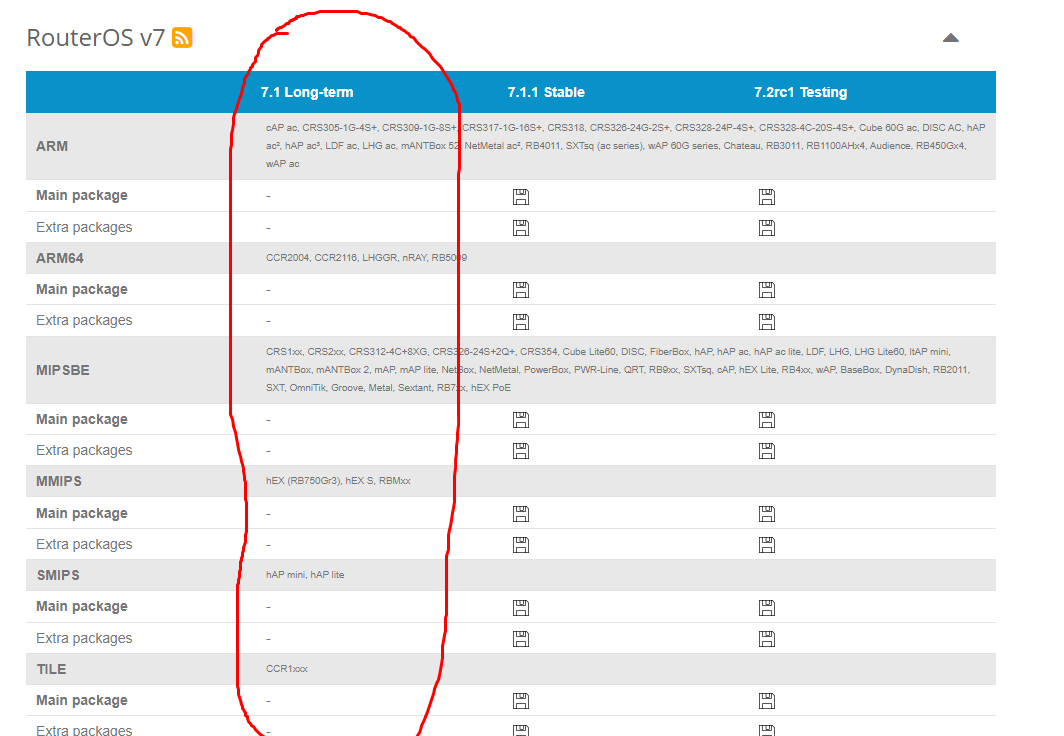Click 'hEX (RB750Gr3), hEX S, RBMxx' text
This screenshot has width=1064, height=736.
[x=338, y=481]
